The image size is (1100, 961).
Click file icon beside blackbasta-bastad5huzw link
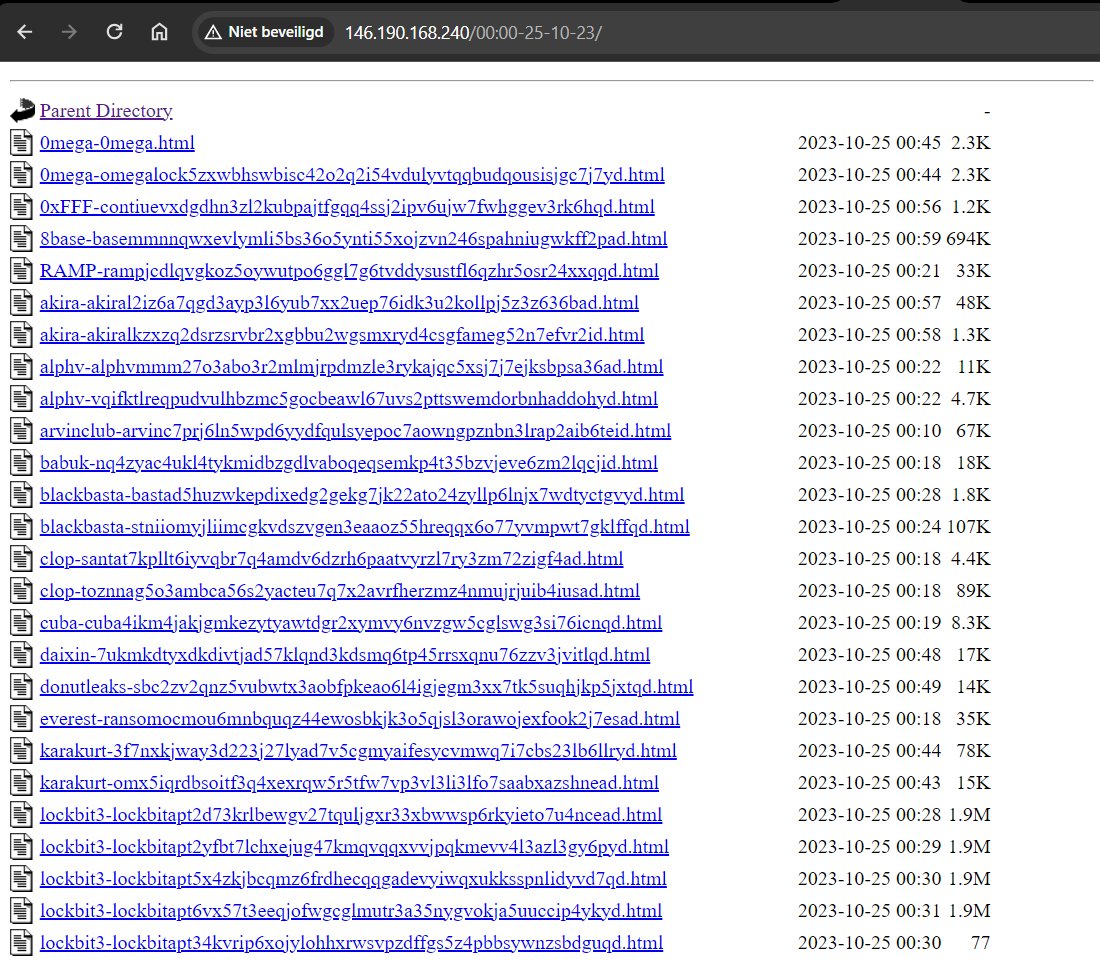coord(22,495)
